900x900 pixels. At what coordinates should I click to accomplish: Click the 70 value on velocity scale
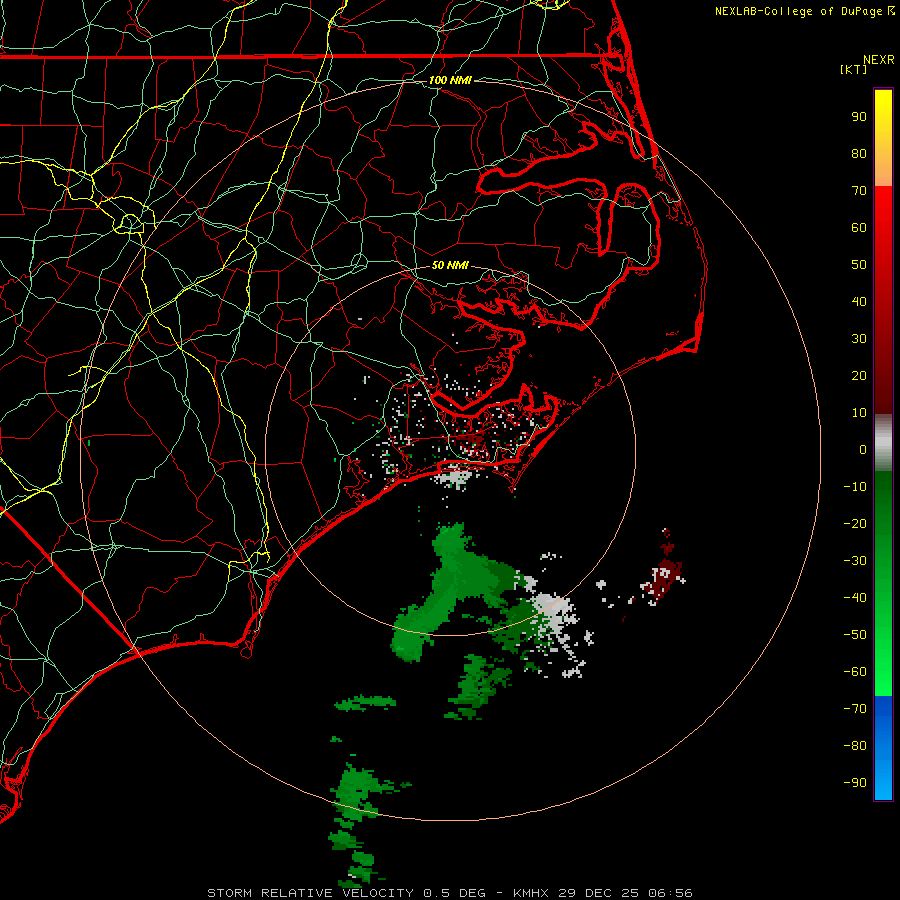(x=859, y=191)
